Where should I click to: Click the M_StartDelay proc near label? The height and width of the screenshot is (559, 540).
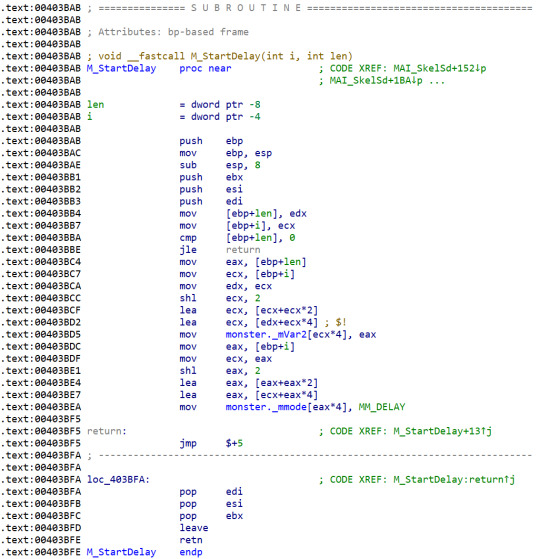tap(159, 68)
